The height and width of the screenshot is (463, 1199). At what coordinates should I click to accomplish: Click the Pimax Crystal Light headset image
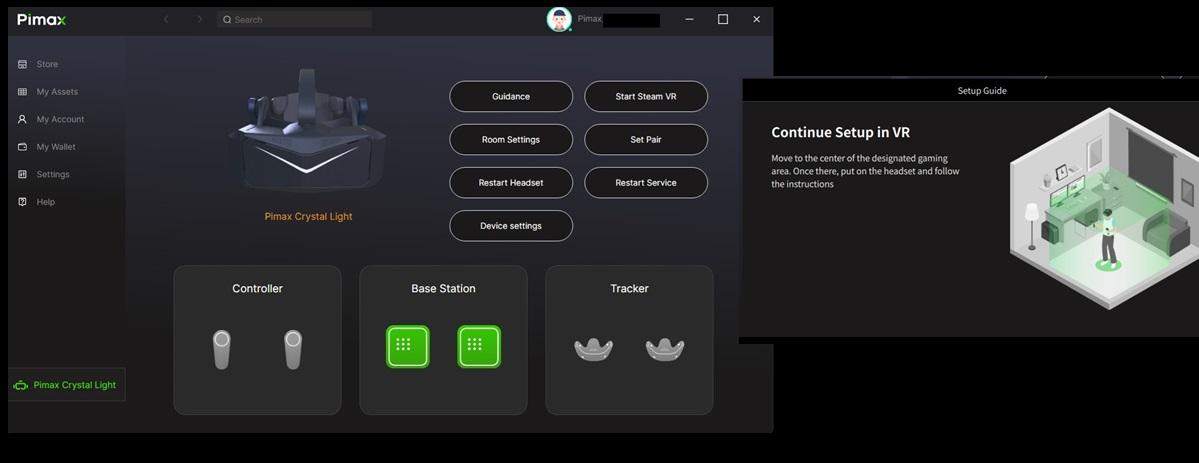307,131
